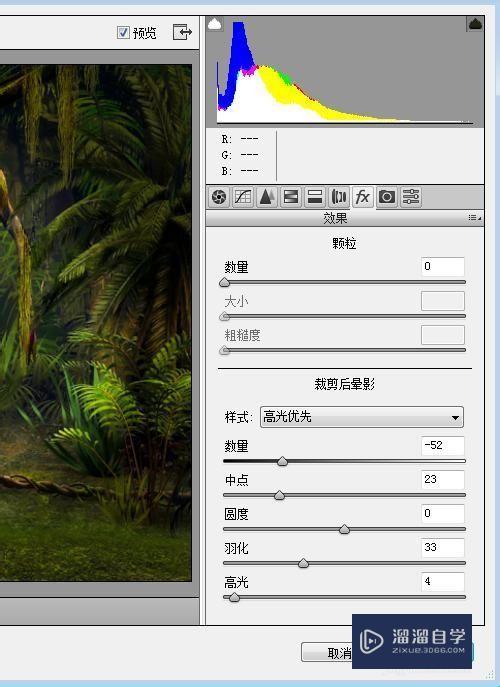Open the Camera Calibration tab
The width and height of the screenshot is (500, 687).
pos(387,197)
